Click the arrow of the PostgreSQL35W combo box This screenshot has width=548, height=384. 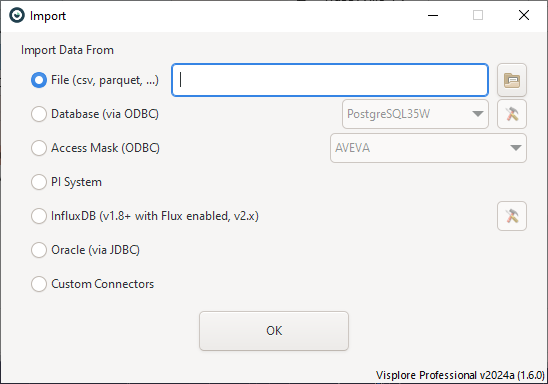(477, 114)
